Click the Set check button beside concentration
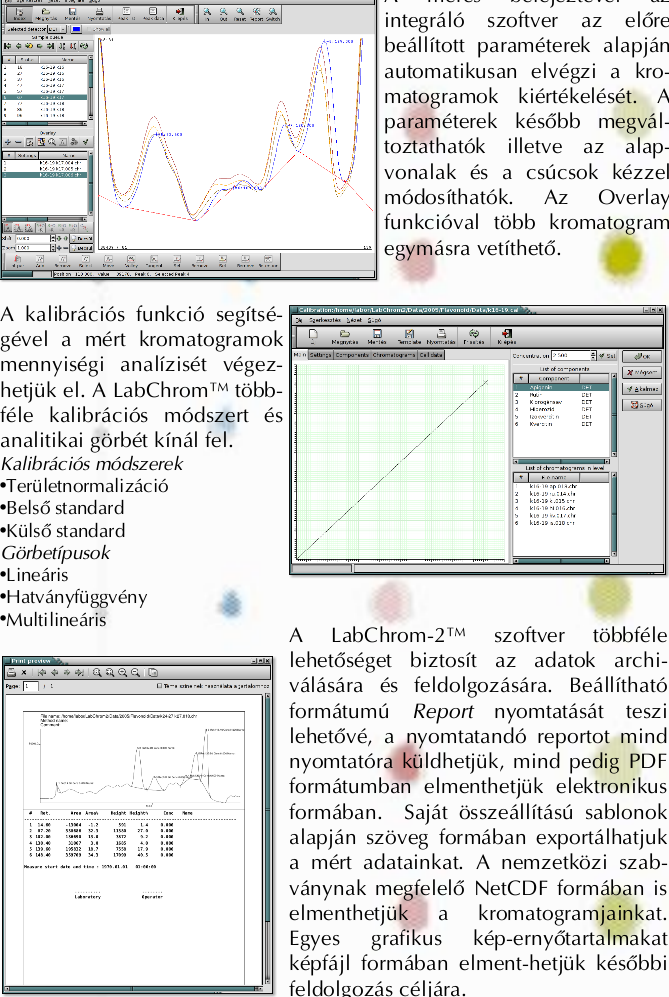 [x=605, y=355]
